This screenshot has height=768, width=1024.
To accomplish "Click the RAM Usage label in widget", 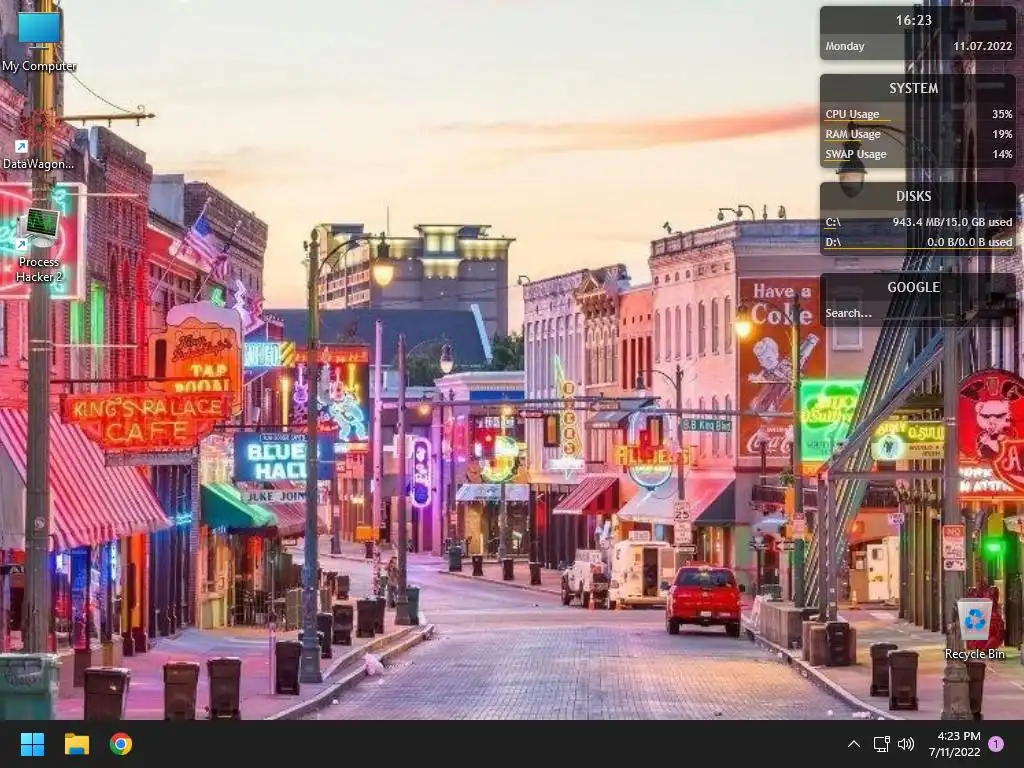I will pyautogui.click(x=853, y=134).
